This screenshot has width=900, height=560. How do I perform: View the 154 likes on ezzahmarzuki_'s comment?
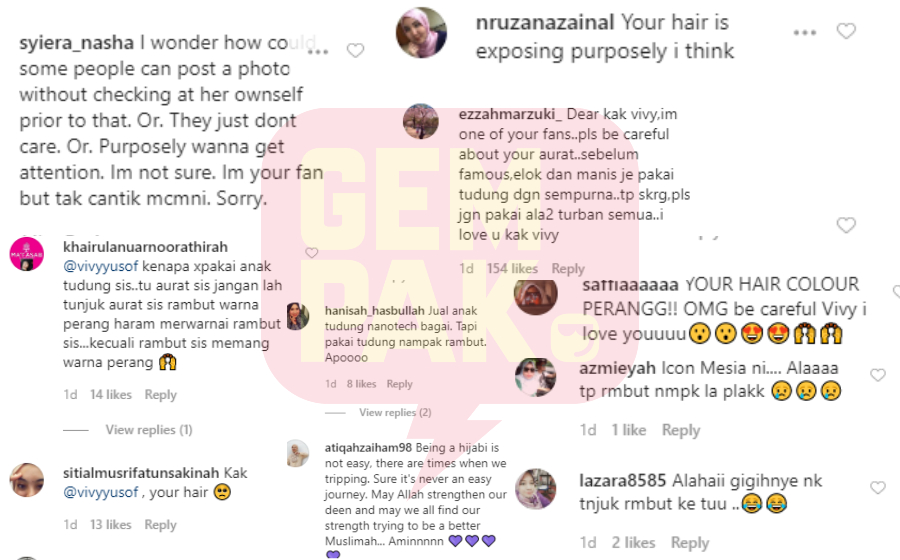[x=512, y=269]
